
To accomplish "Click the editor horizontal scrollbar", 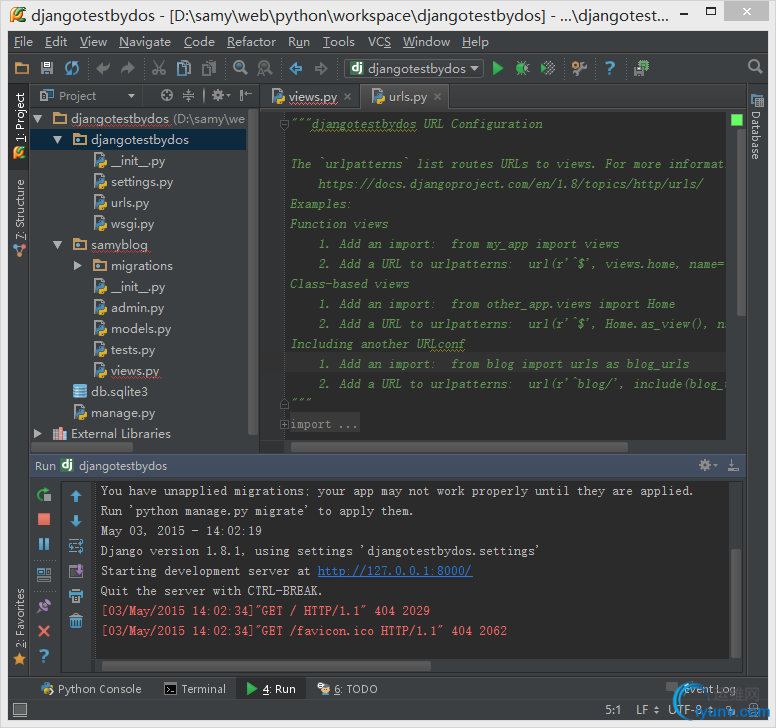I will 459,447.
